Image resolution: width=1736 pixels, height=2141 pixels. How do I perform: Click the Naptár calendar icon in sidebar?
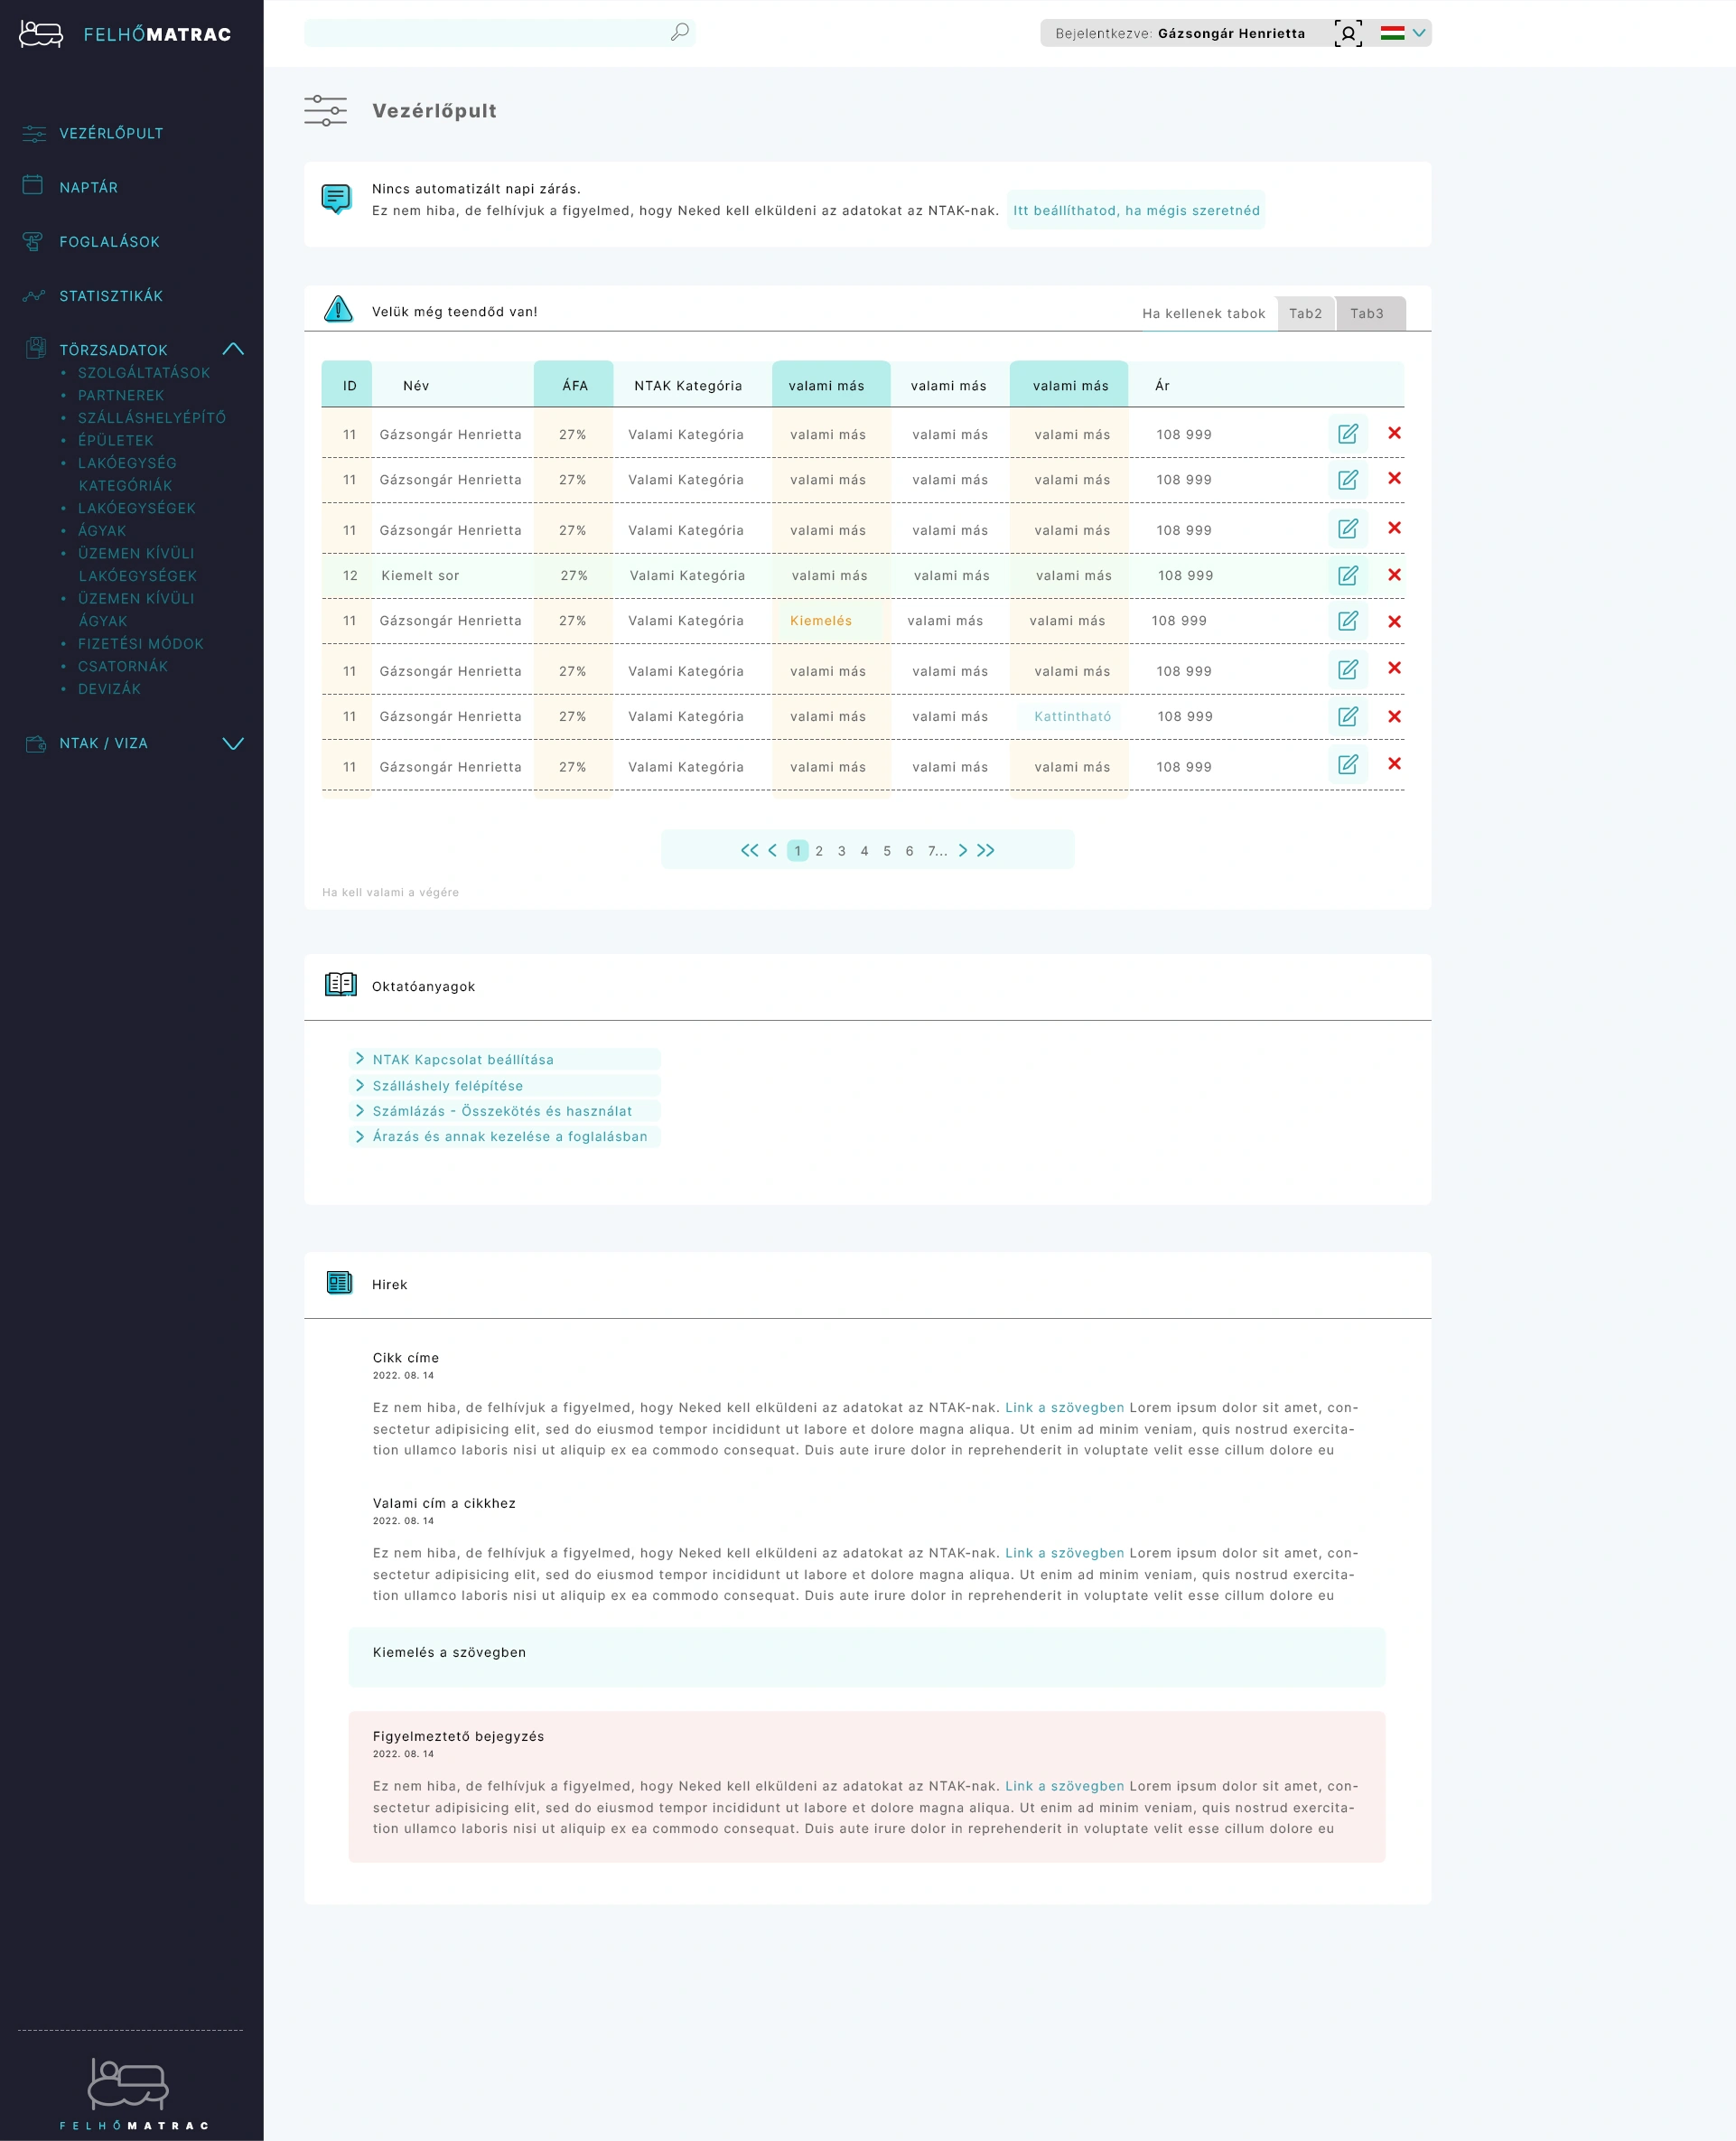click(33, 186)
